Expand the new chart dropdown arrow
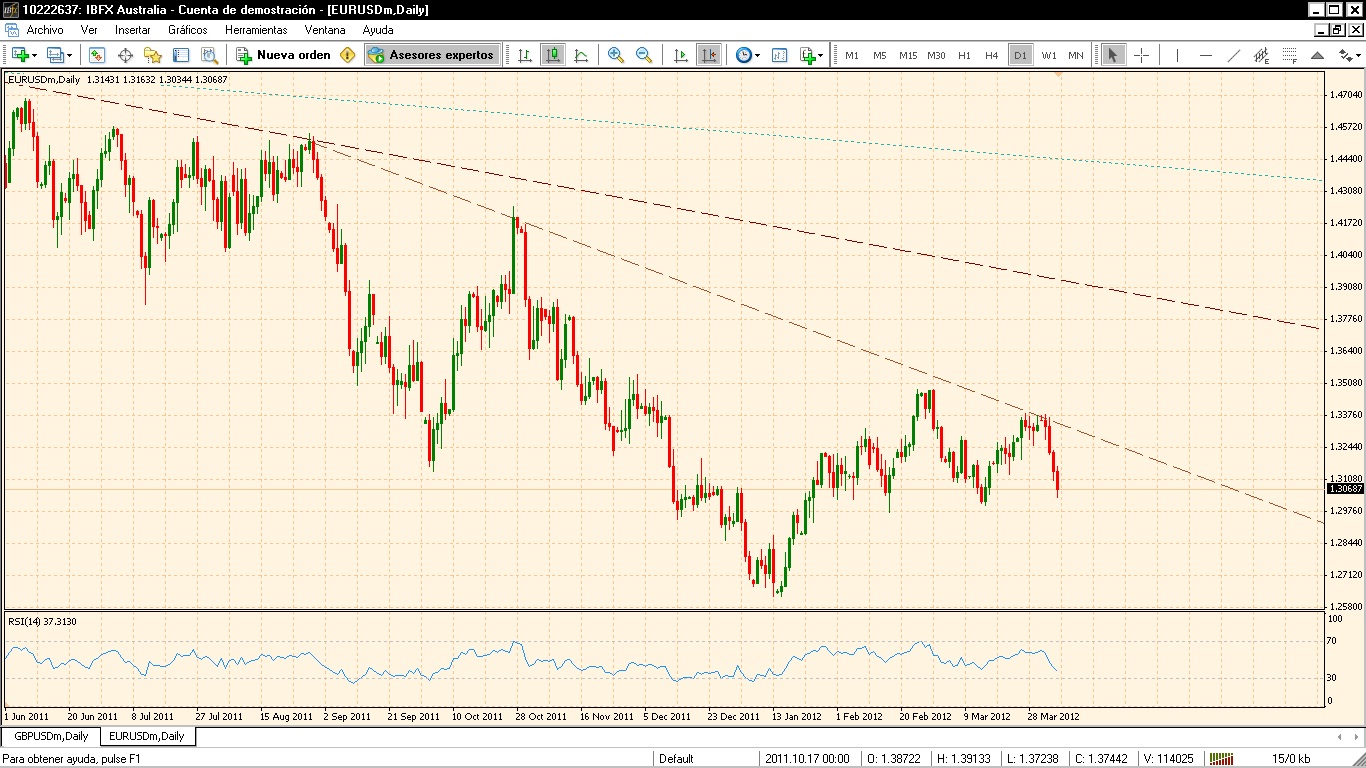 tap(35, 55)
